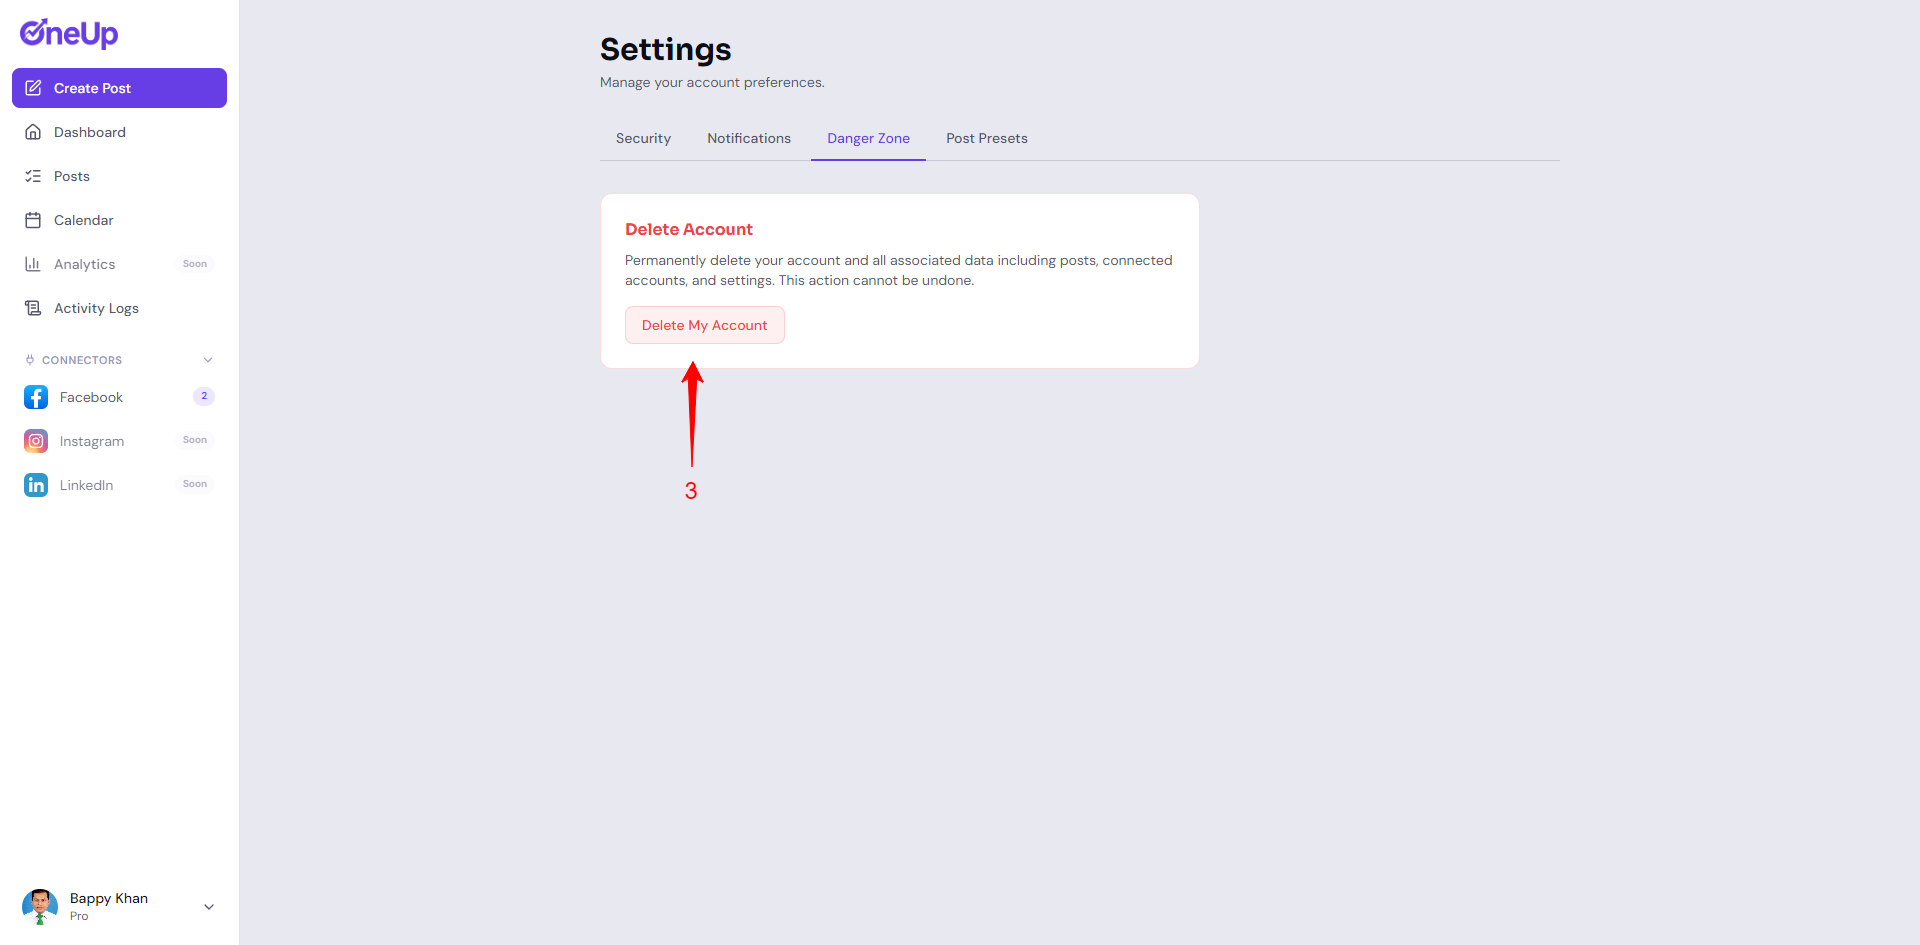Click the Pro plan label
The width and height of the screenshot is (1920, 945).
click(x=79, y=916)
